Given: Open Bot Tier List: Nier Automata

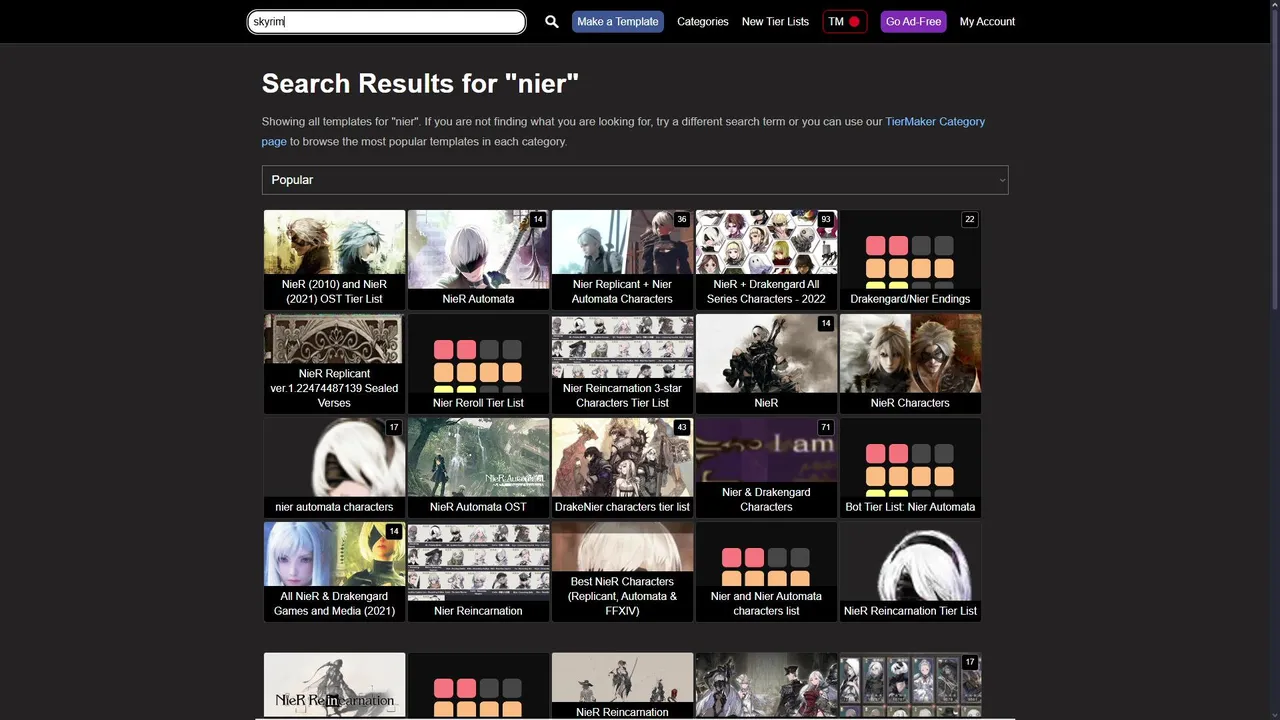Looking at the screenshot, I should [x=911, y=467].
